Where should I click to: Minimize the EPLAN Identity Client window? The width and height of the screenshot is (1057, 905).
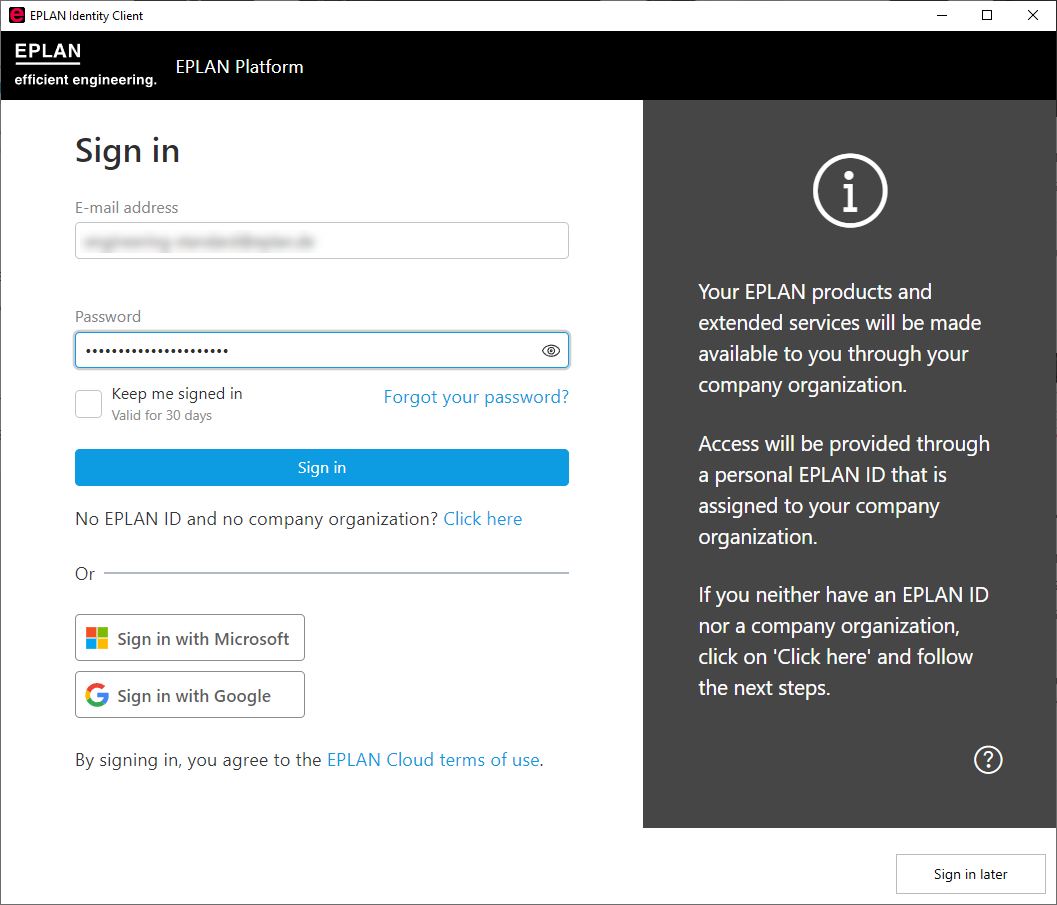(x=941, y=15)
